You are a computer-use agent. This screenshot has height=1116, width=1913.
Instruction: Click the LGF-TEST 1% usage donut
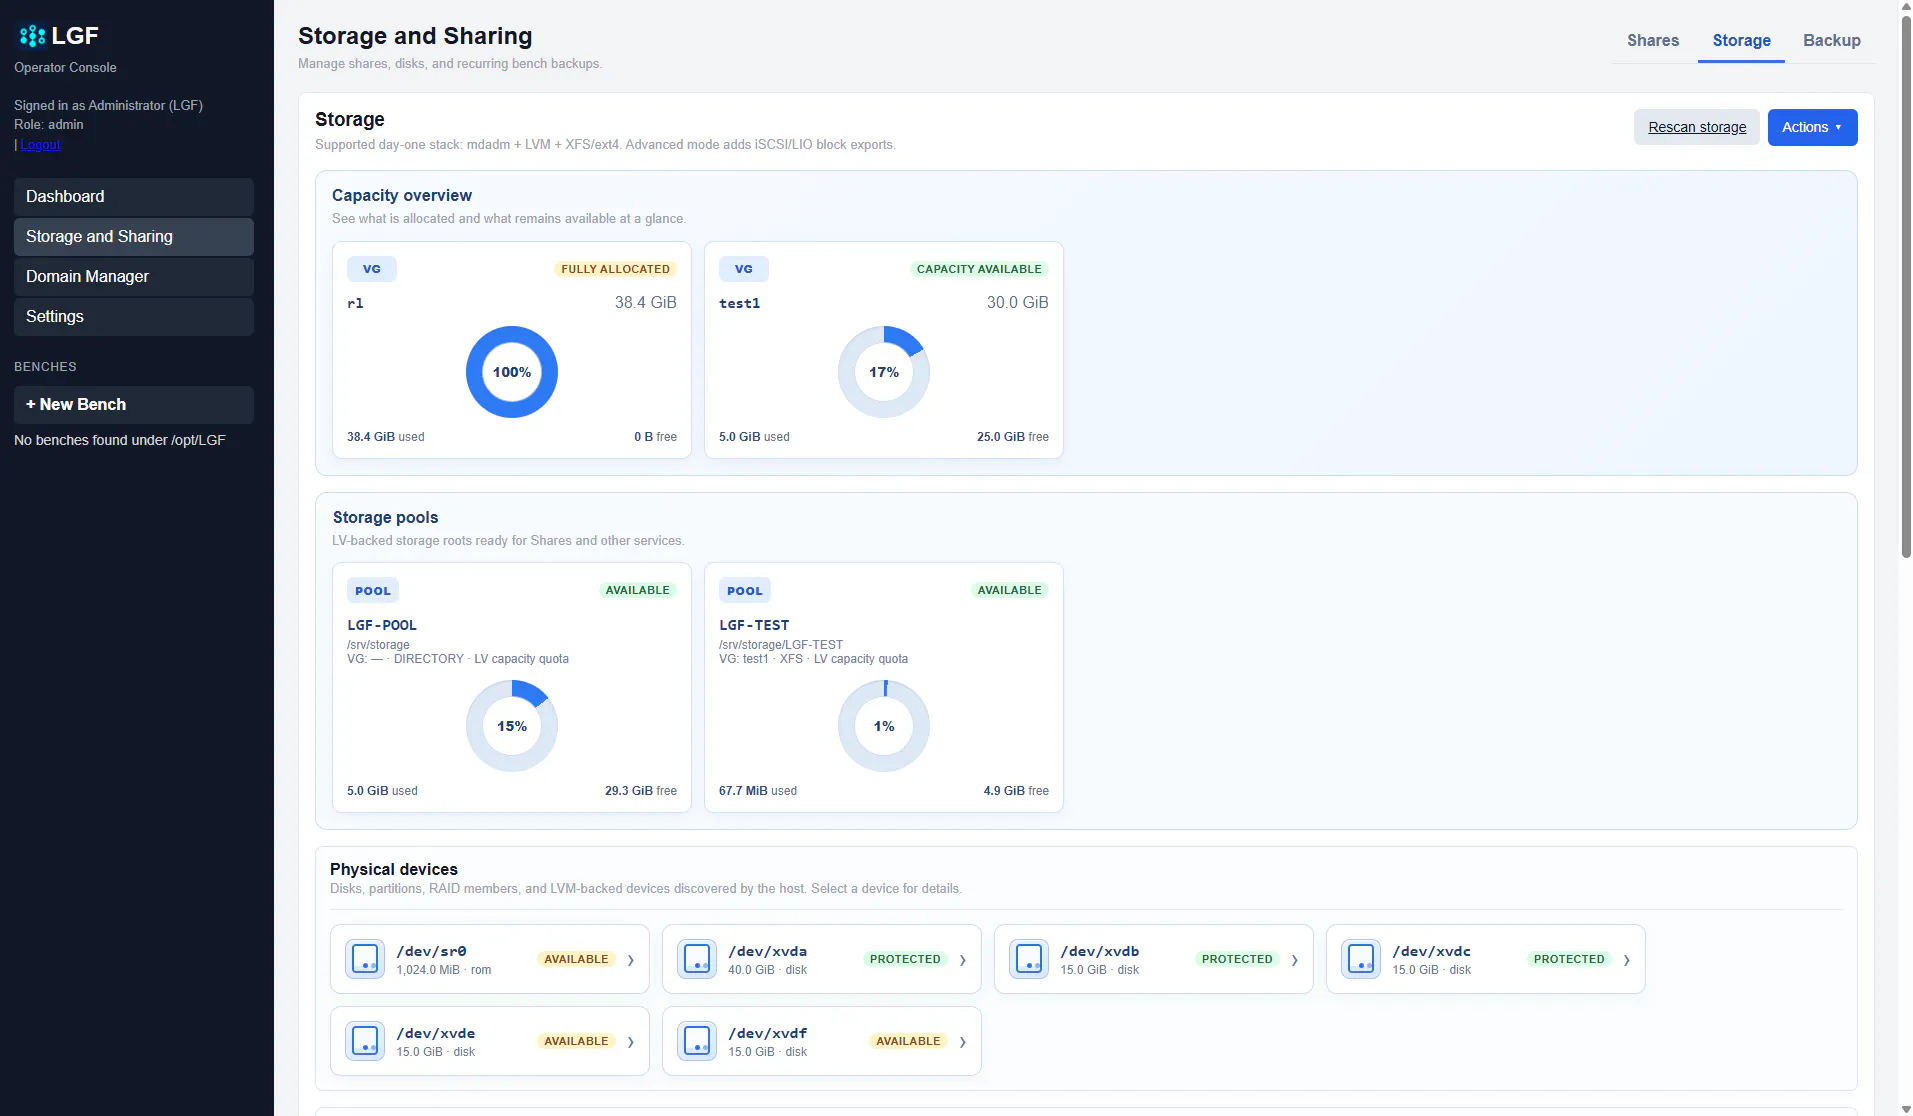(x=884, y=726)
